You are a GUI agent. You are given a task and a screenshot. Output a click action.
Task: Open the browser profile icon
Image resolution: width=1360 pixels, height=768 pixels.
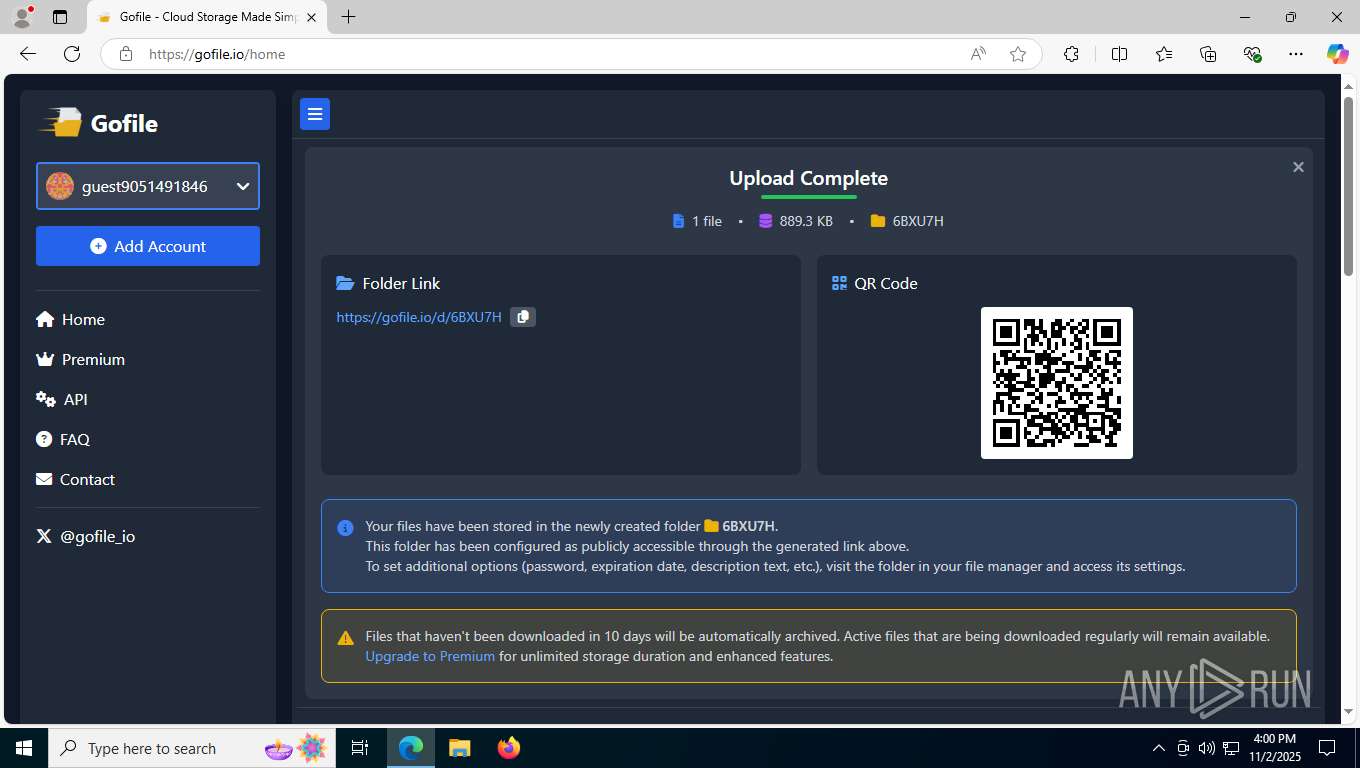point(22,17)
